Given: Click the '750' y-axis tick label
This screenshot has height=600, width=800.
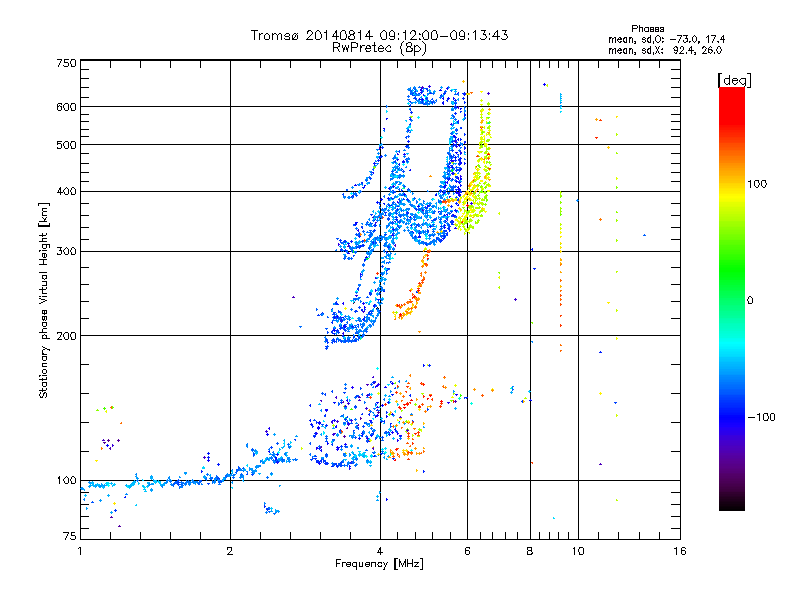Looking at the screenshot, I should coord(67,63).
